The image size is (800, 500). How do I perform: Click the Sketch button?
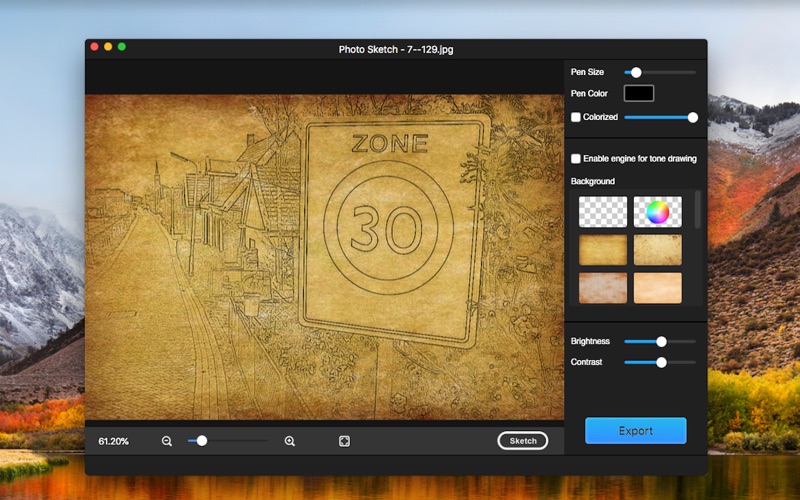522,441
